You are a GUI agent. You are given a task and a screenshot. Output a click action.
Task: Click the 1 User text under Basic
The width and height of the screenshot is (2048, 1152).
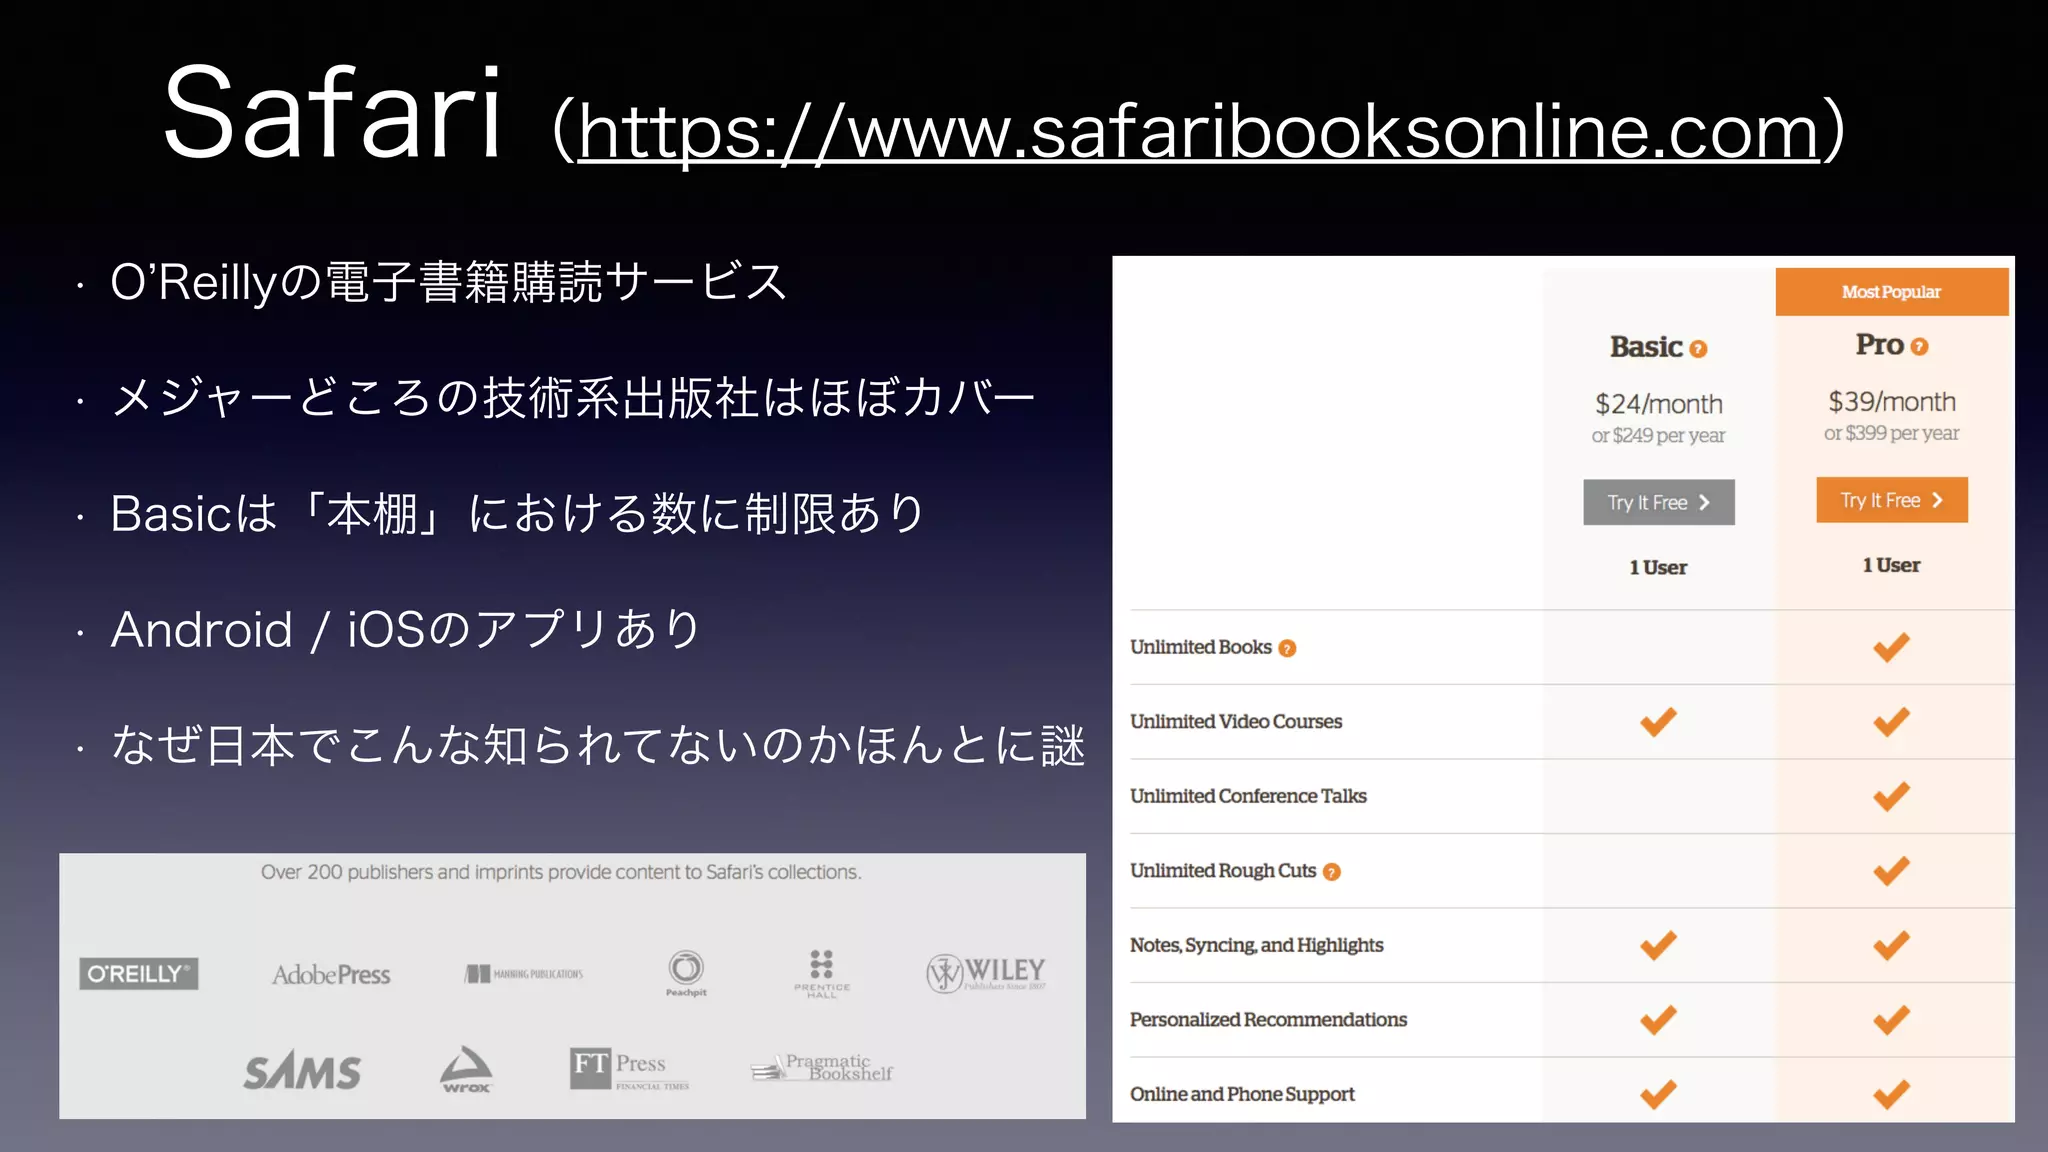[1658, 568]
